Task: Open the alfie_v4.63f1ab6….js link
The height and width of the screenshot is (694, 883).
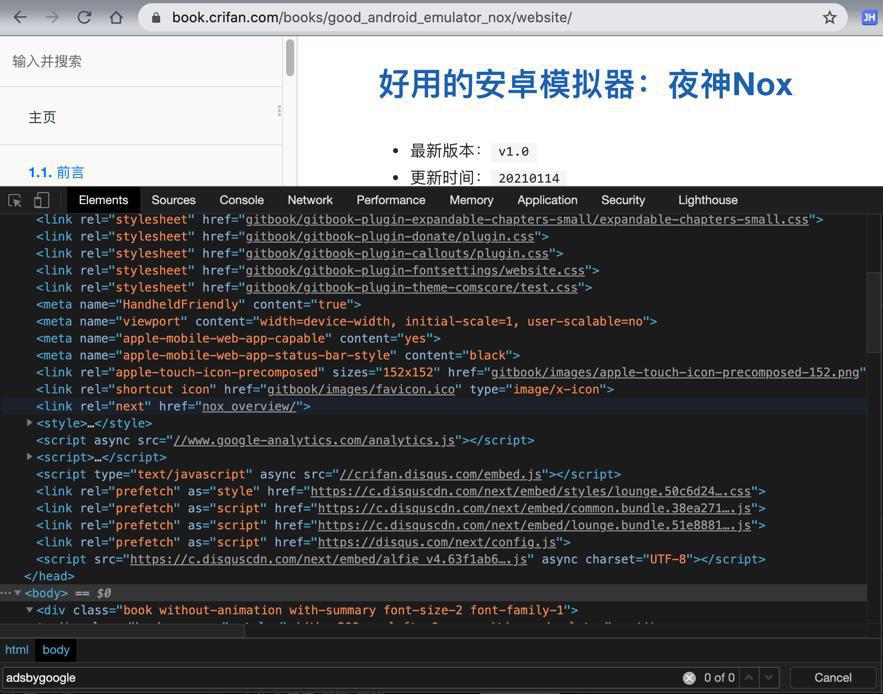Action: click(x=328, y=559)
